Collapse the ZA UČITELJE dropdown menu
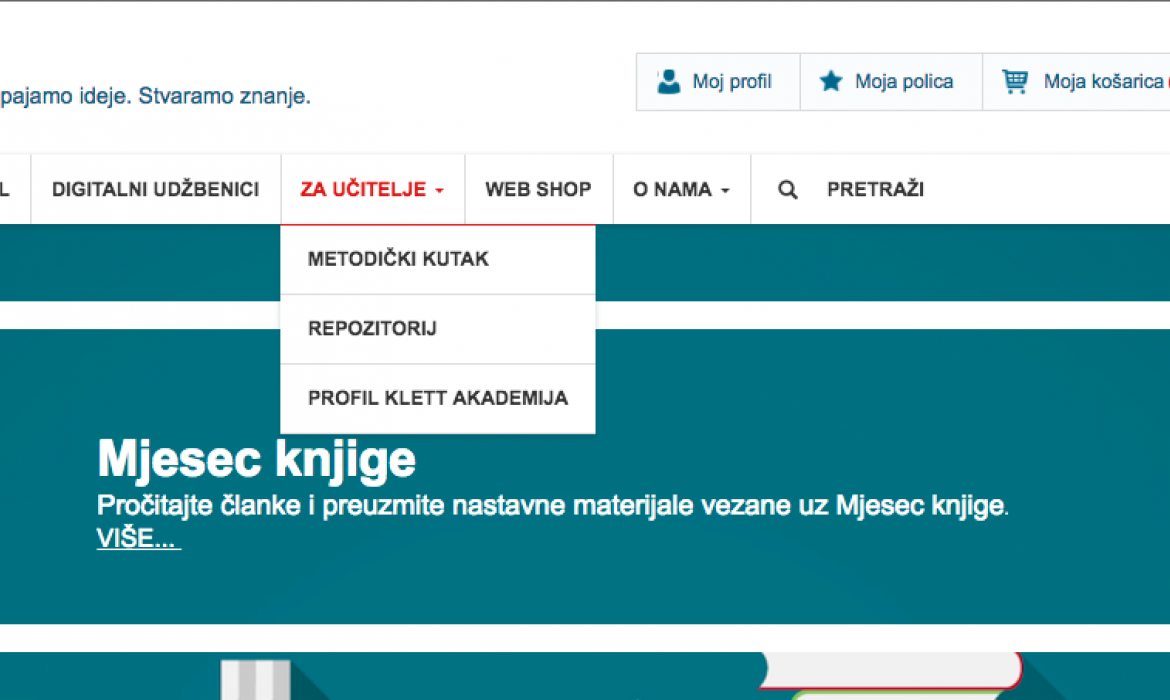This screenshot has height=700, width=1170. pyautogui.click(x=363, y=189)
